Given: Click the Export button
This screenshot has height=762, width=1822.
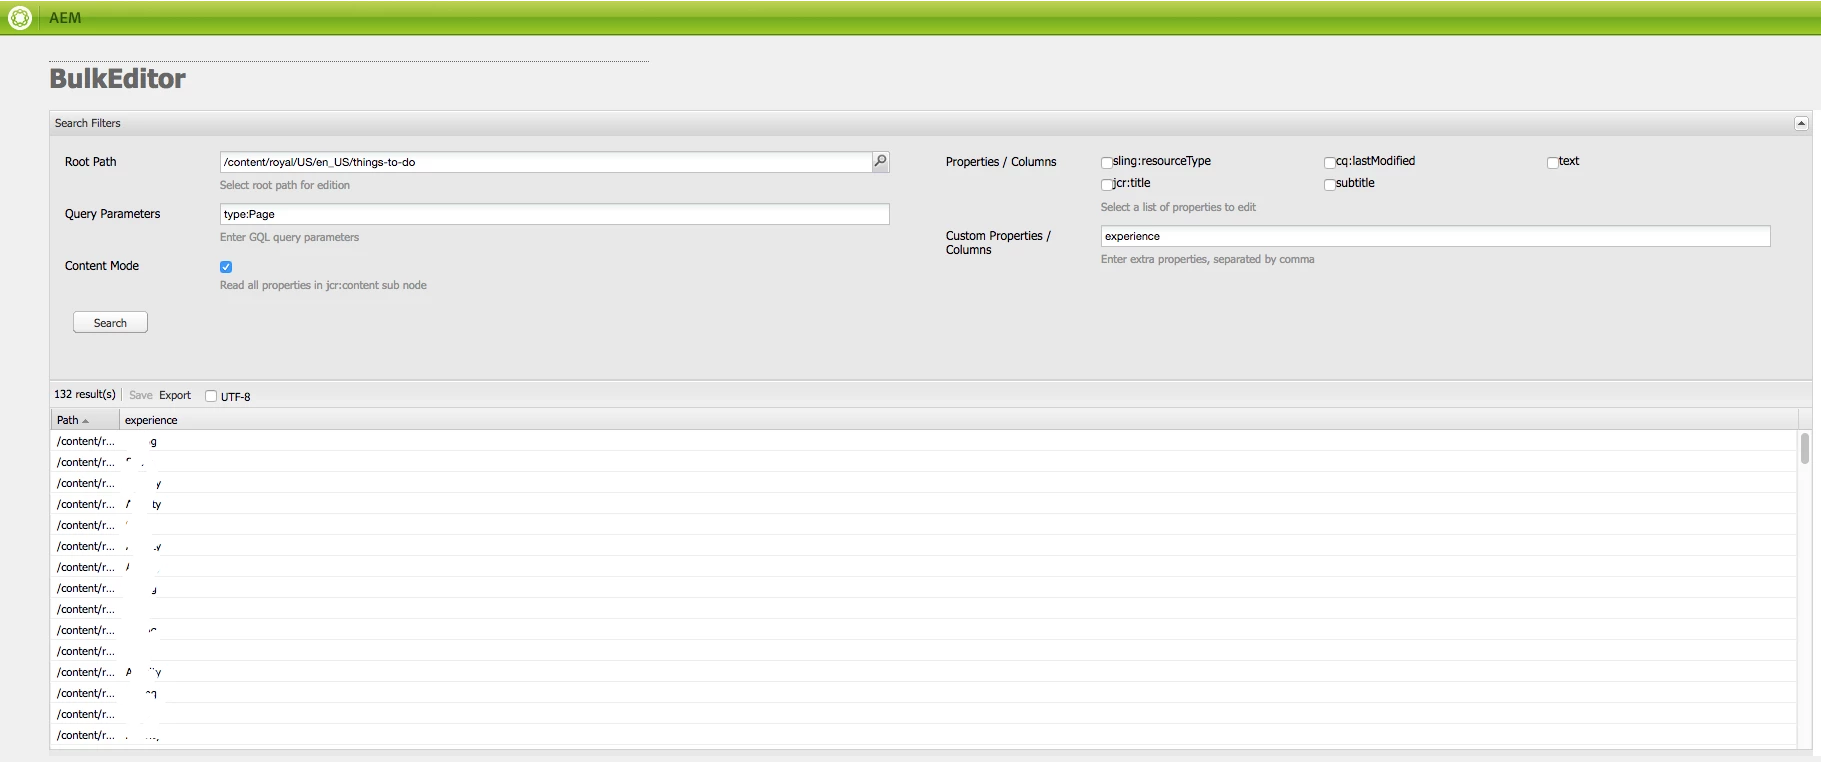Looking at the screenshot, I should (x=175, y=395).
